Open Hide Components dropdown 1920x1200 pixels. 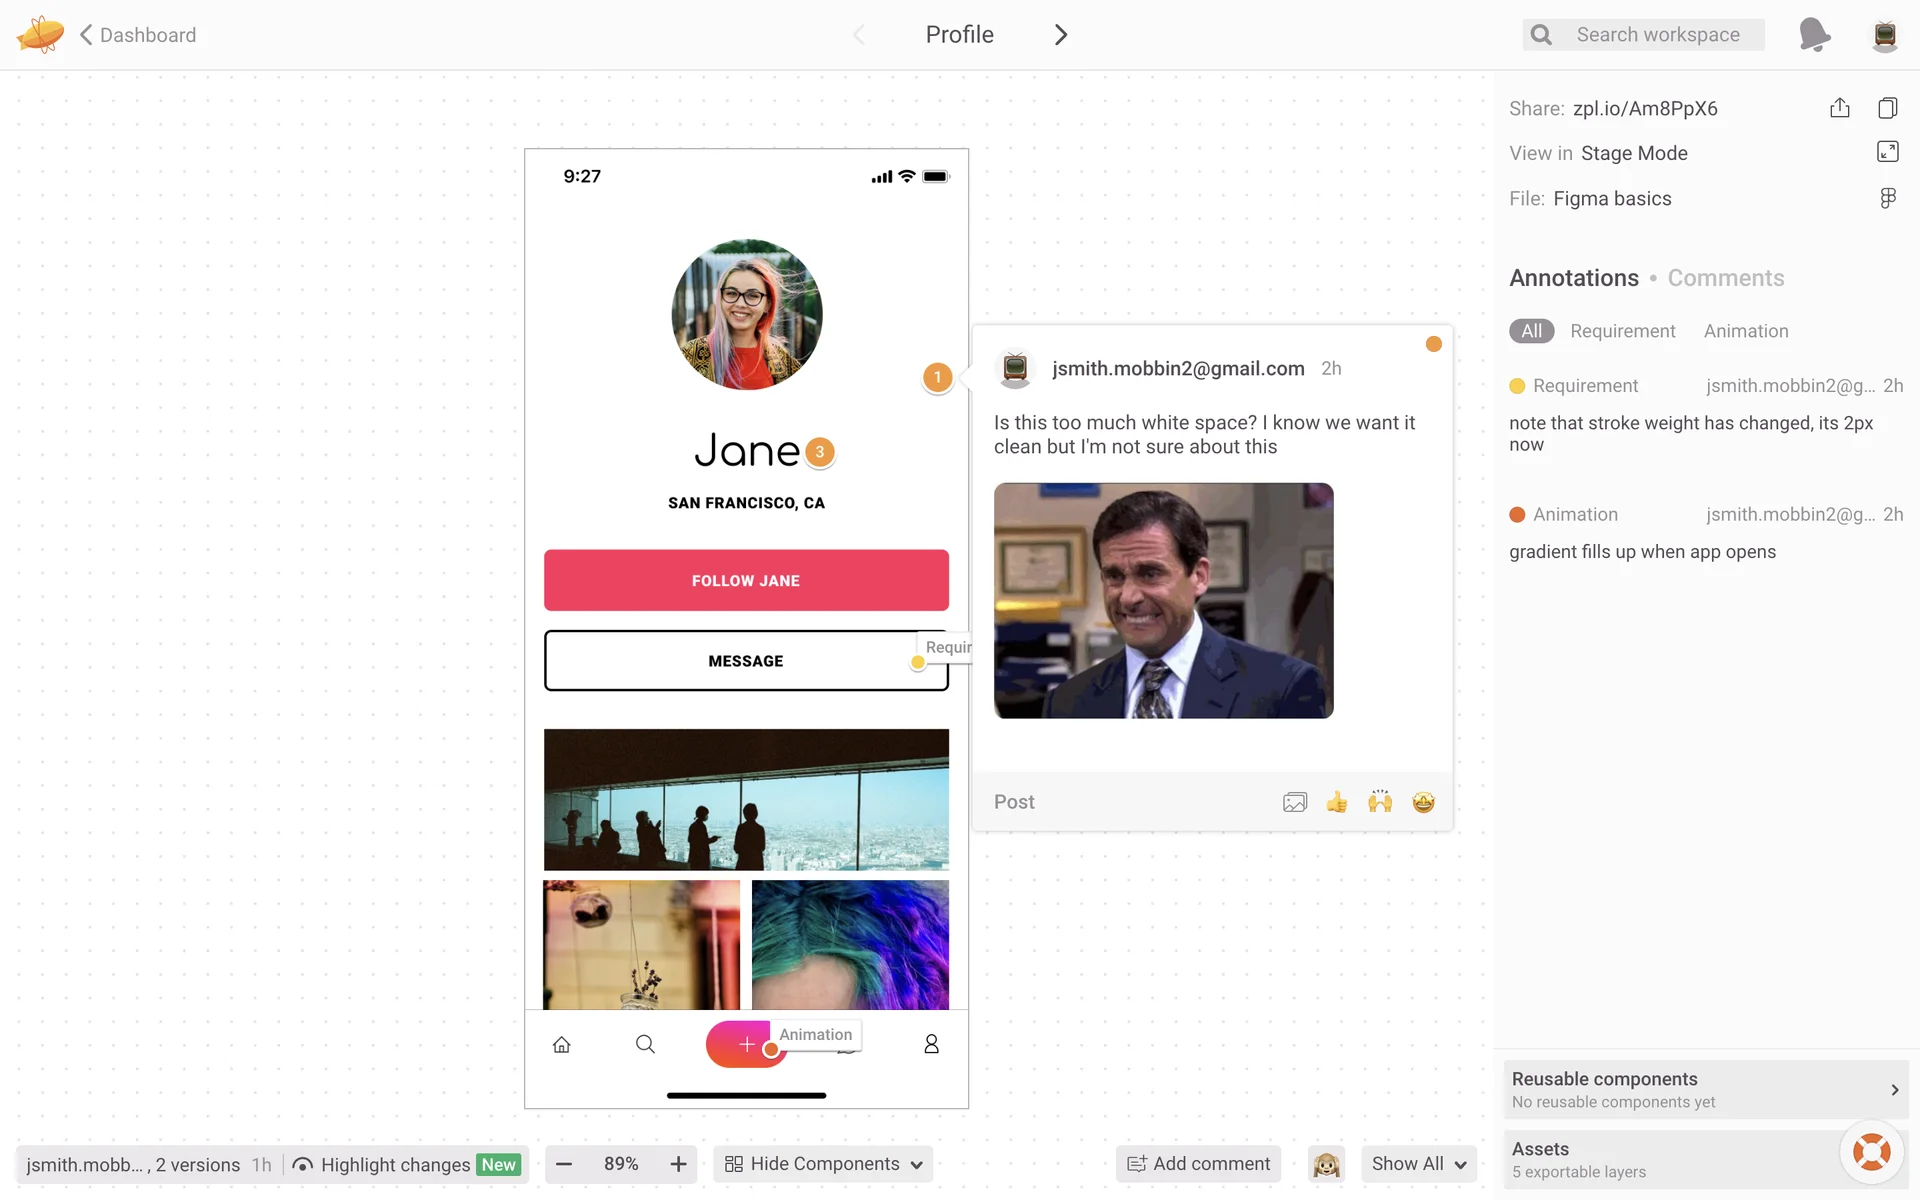(823, 1164)
